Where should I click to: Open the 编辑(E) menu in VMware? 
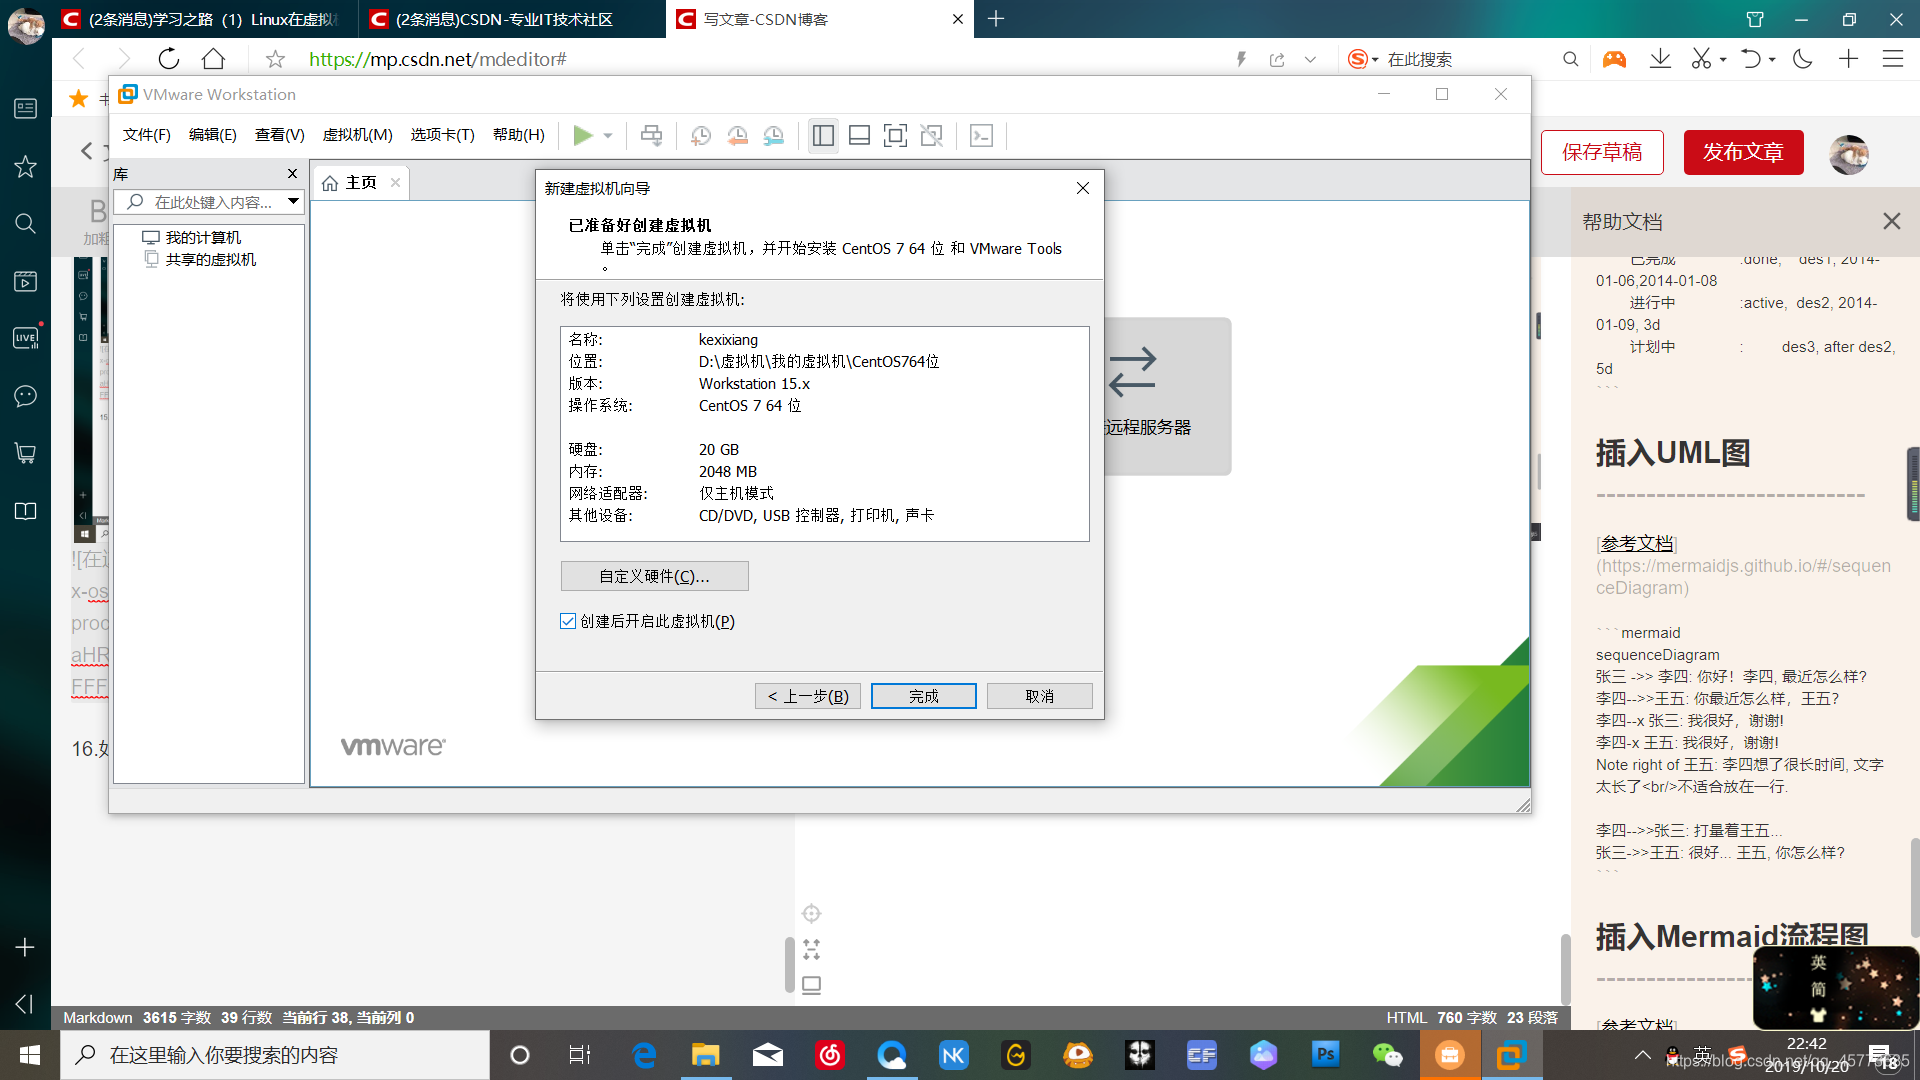coord(212,135)
